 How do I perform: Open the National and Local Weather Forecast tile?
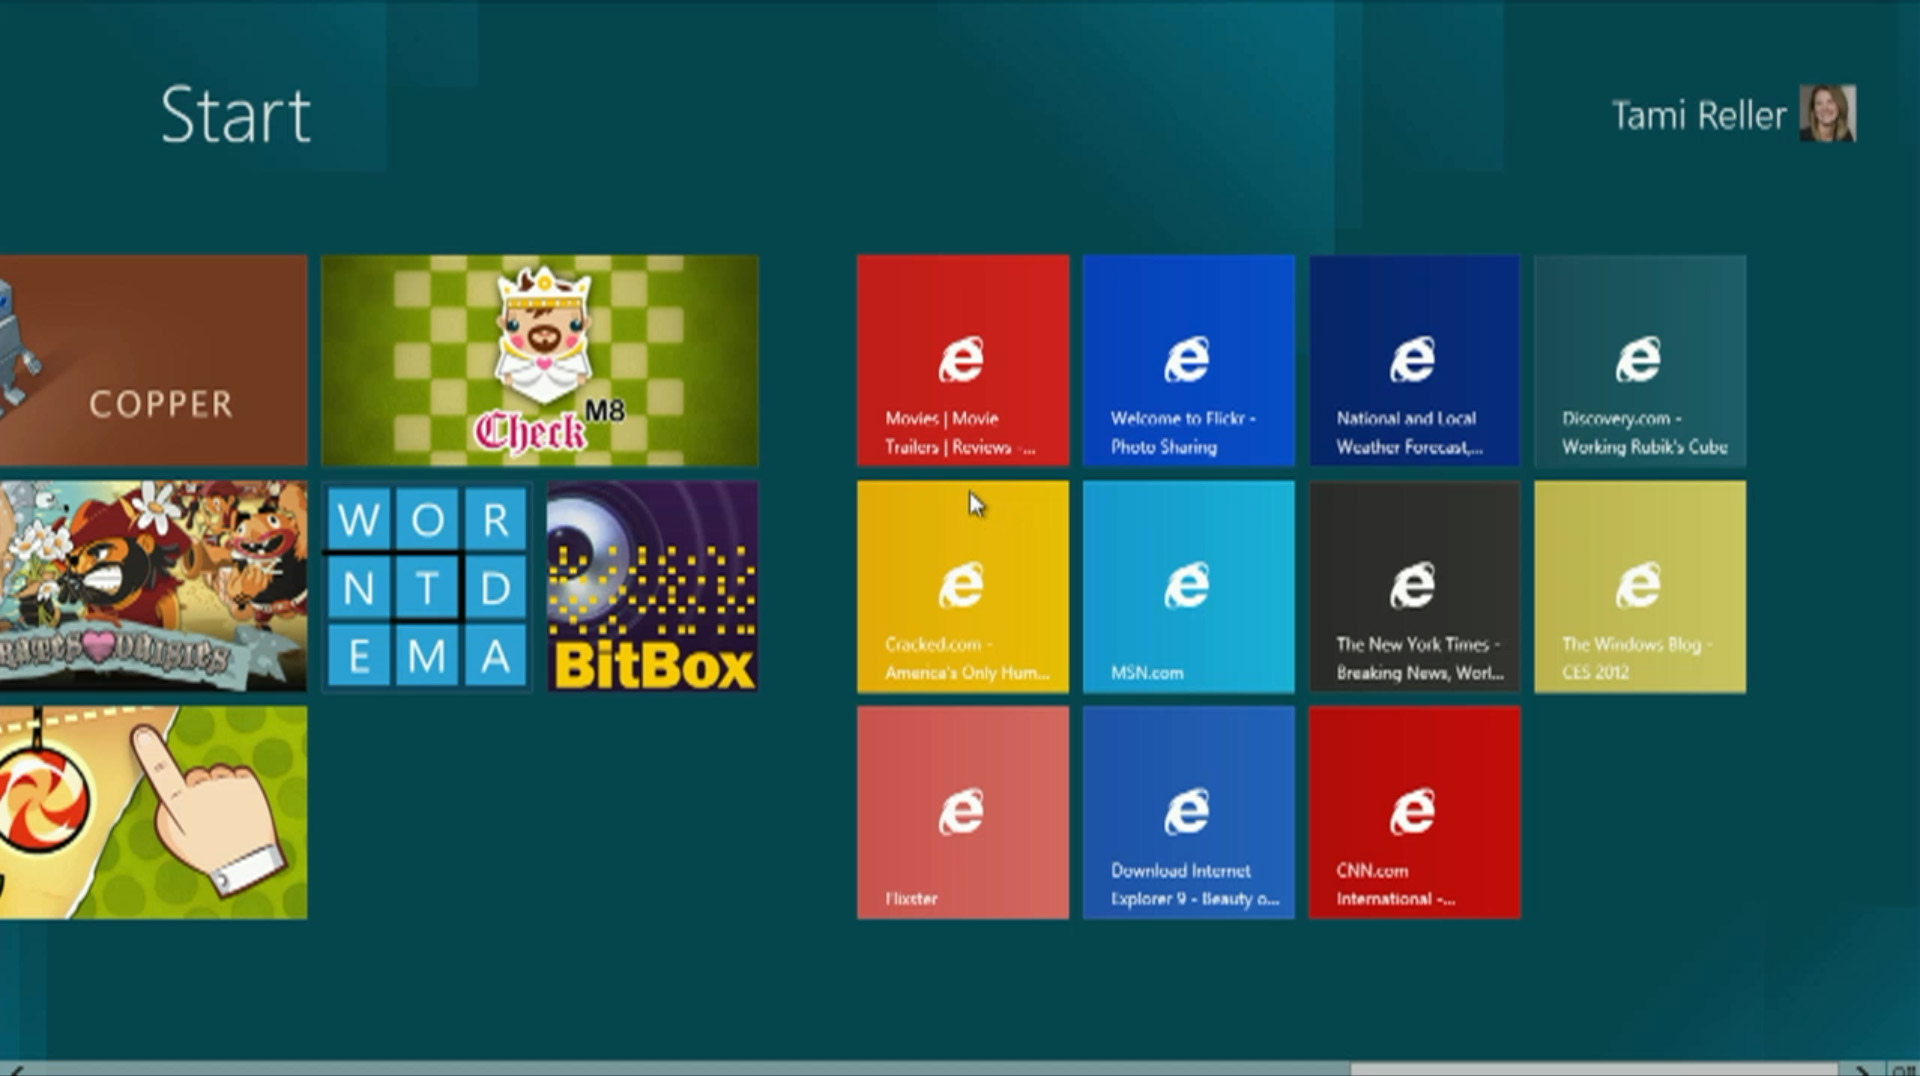coord(1414,362)
